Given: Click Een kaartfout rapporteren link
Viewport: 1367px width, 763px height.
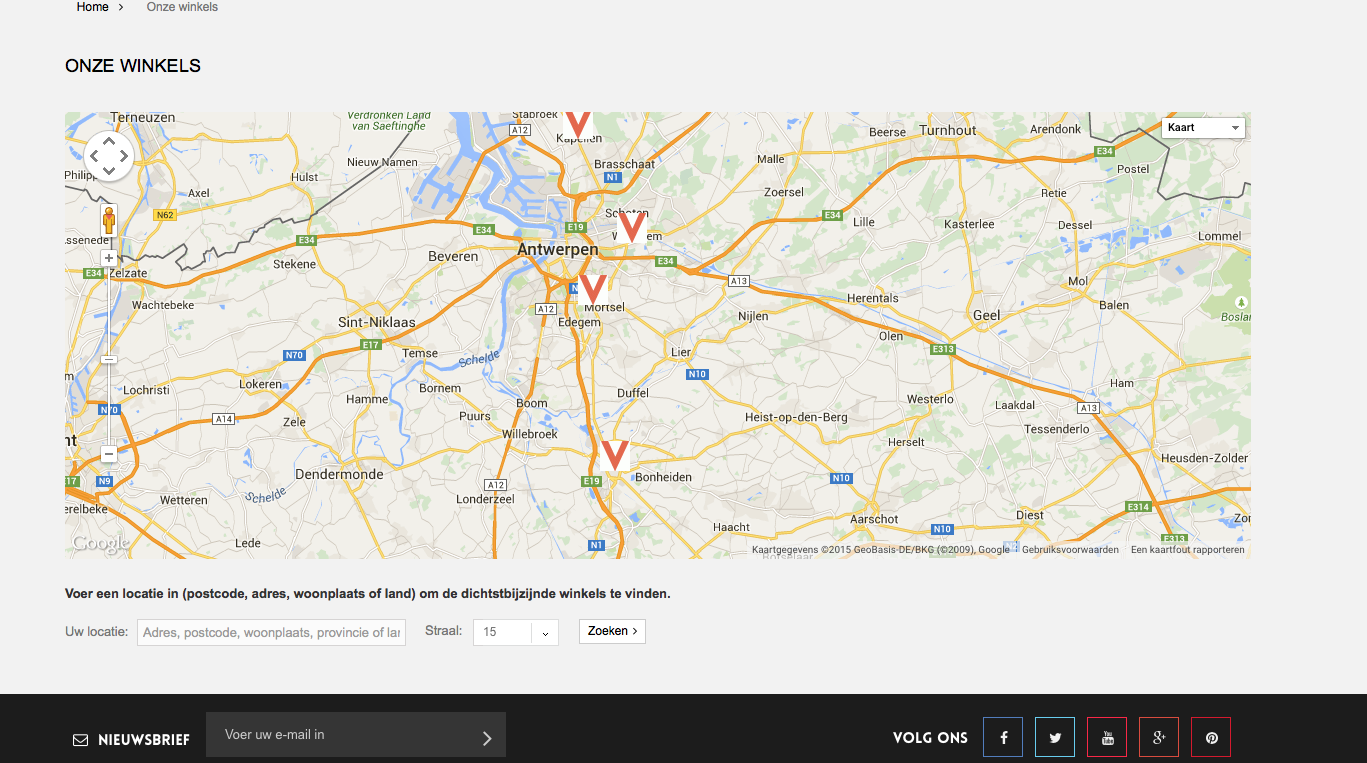Looking at the screenshot, I should point(1188,550).
